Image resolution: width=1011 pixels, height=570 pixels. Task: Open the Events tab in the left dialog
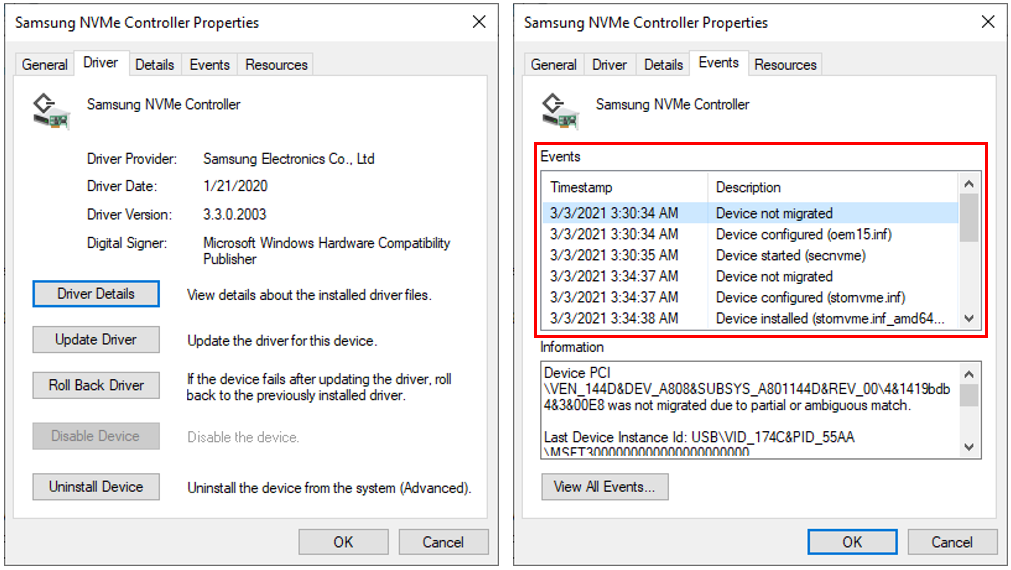click(x=210, y=64)
